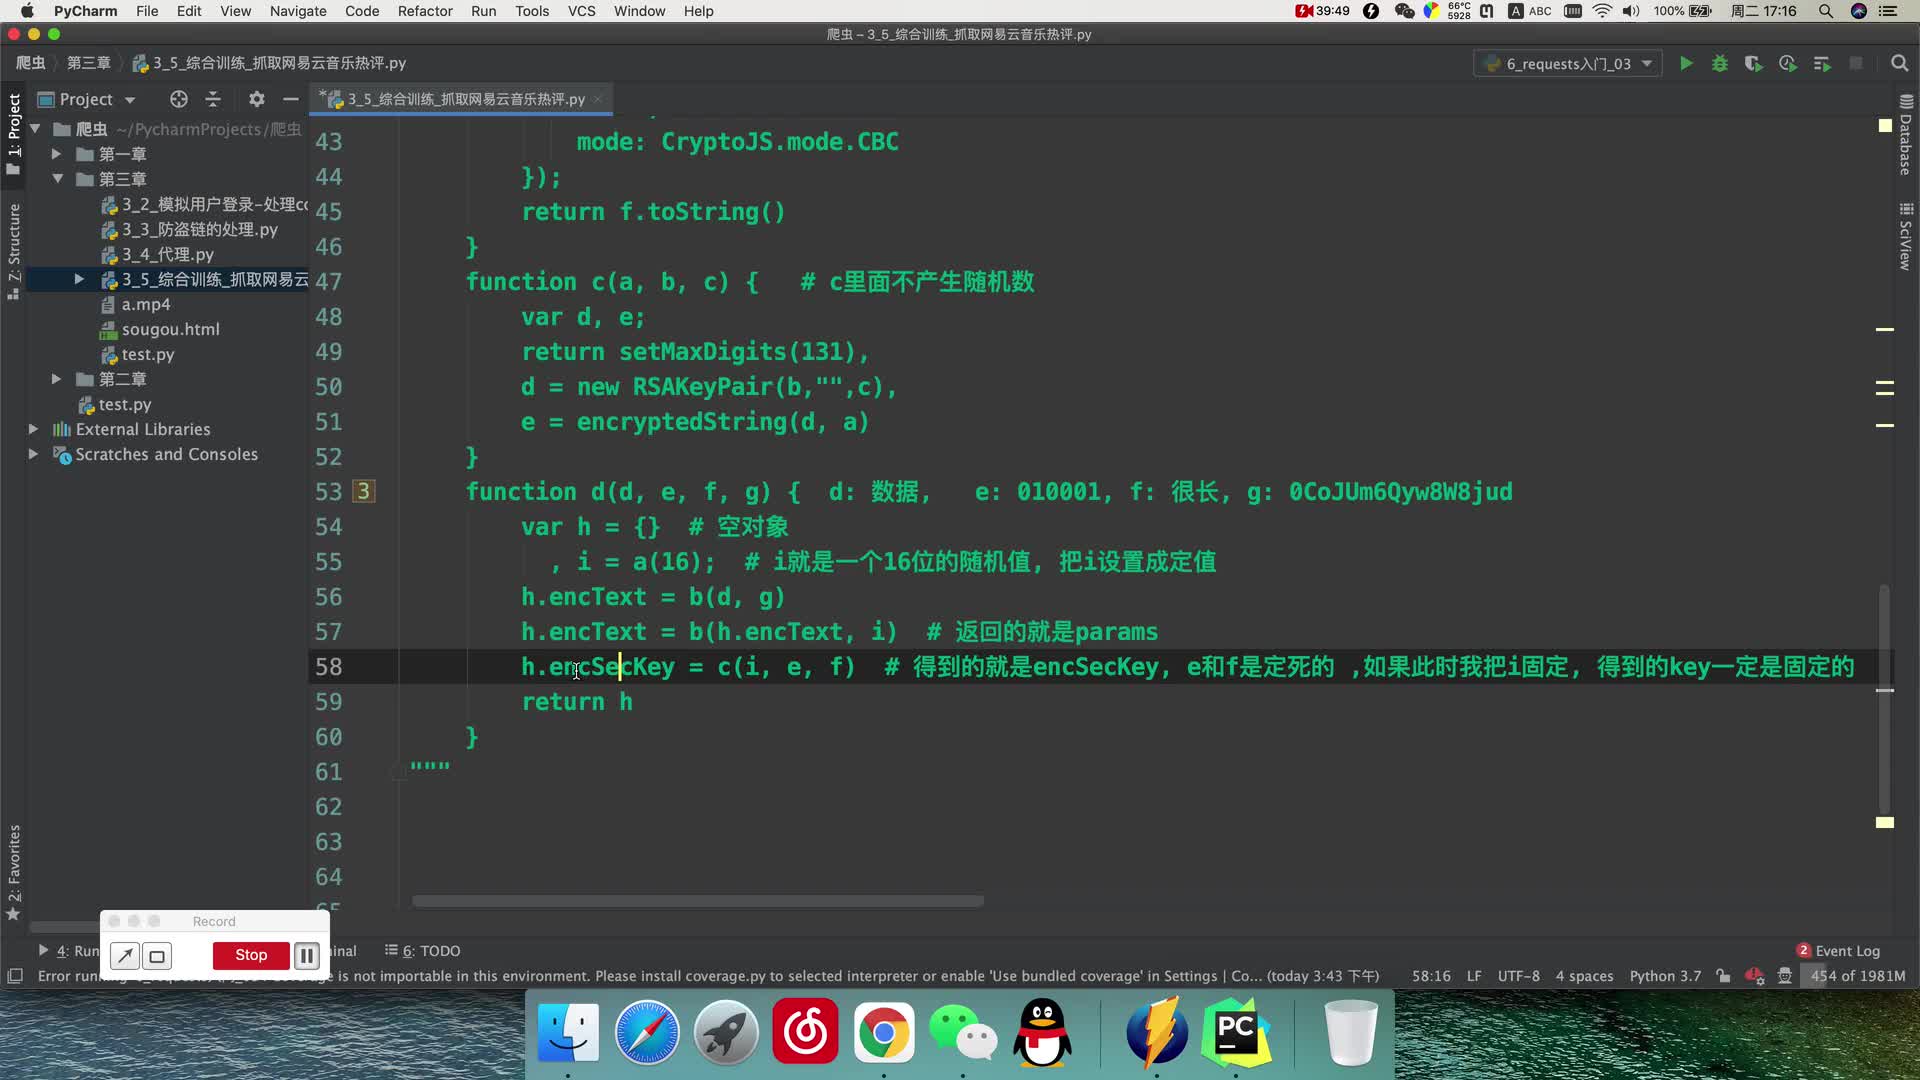
Task: Expand the 3_5_综合训练 file node
Action: 79,279
